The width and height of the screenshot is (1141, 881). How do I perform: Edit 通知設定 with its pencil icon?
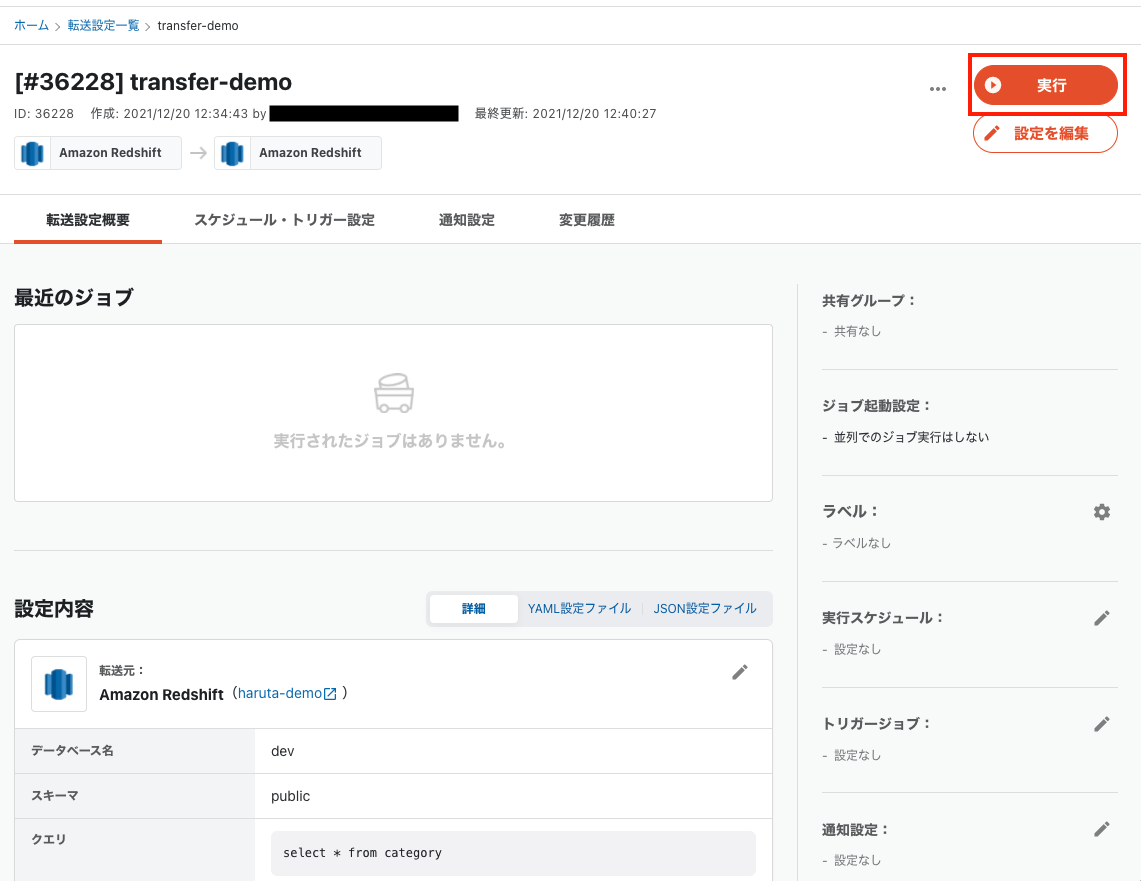click(1101, 829)
